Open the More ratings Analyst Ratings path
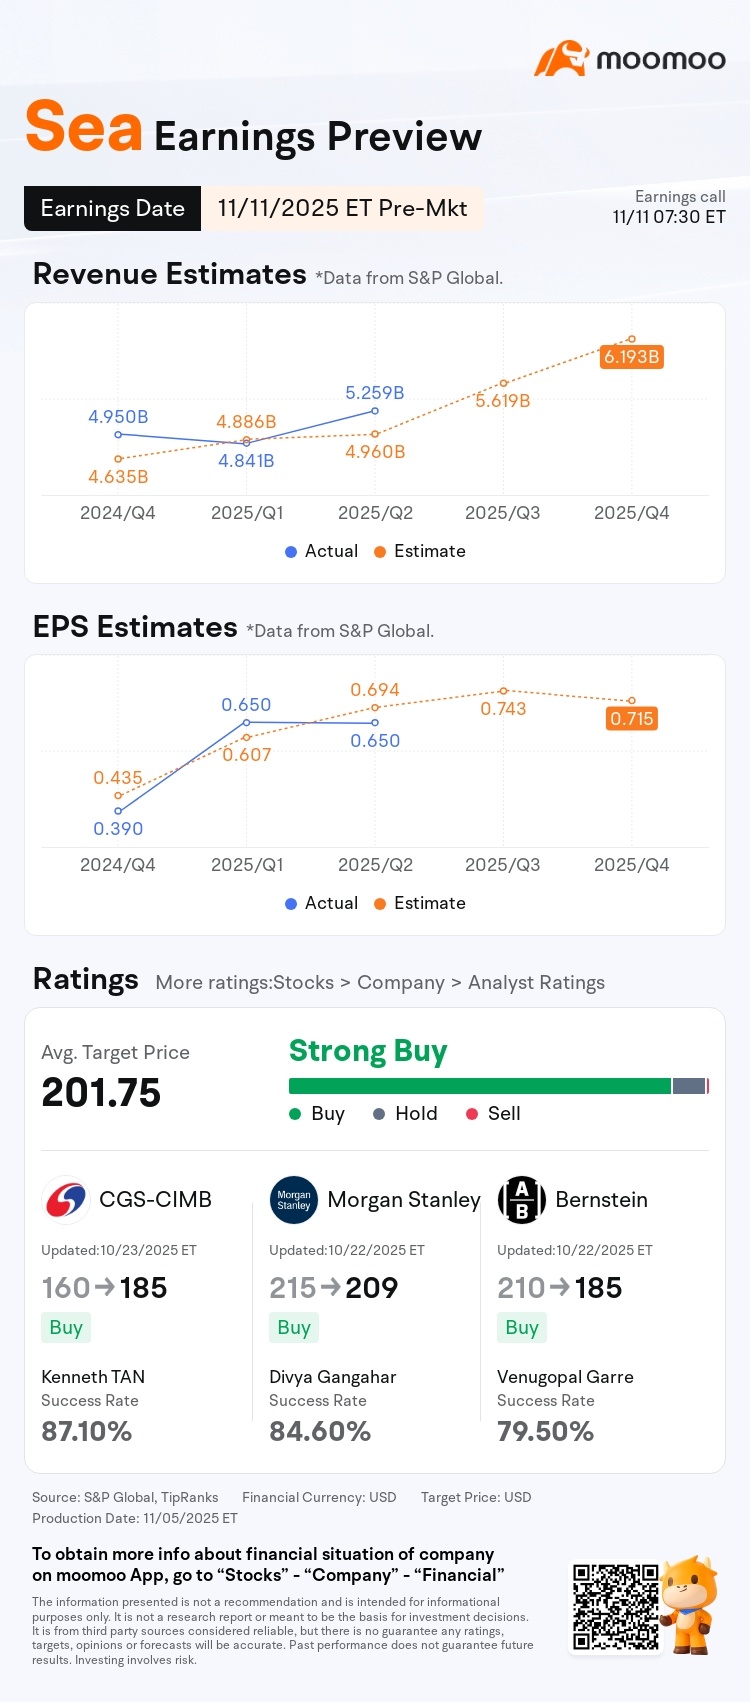750x1702 pixels. click(x=380, y=983)
